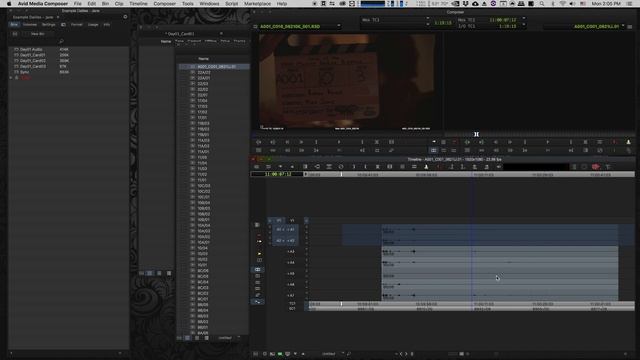Click Mark IN under the record monitor
This screenshot has width=640, height=360.
[525, 142]
